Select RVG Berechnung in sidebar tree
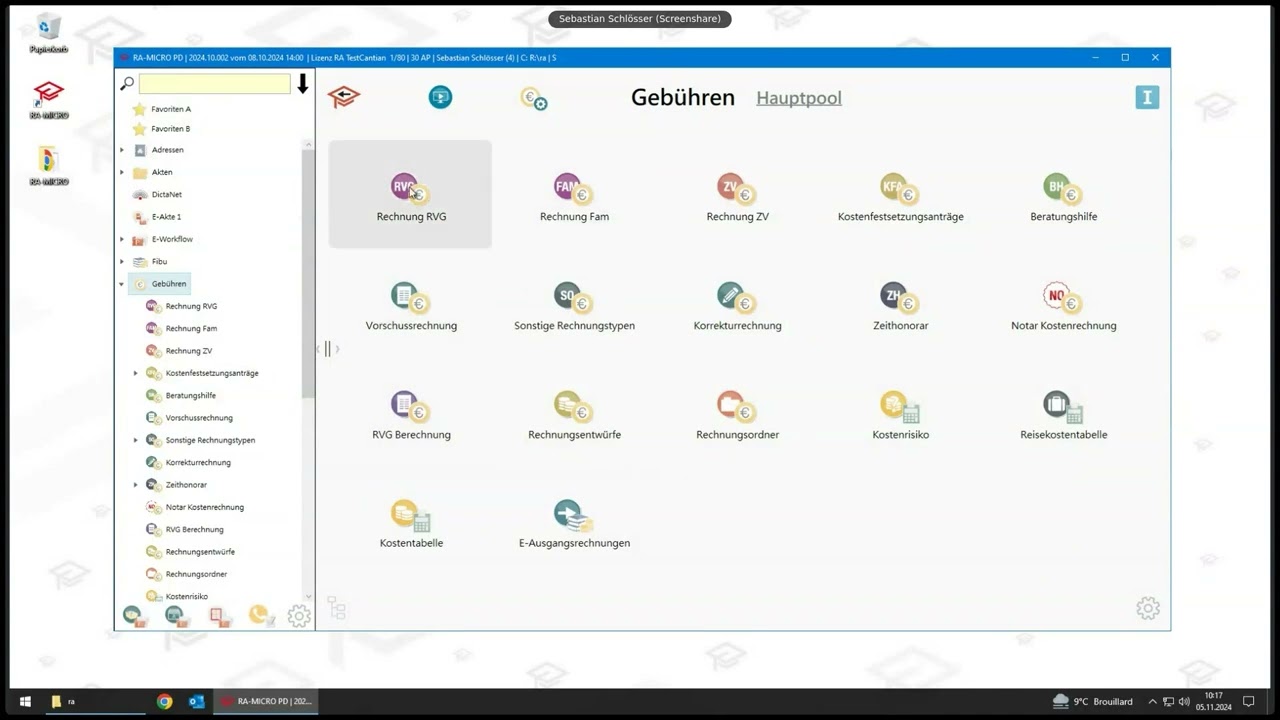The width and height of the screenshot is (1280, 720). pos(194,530)
